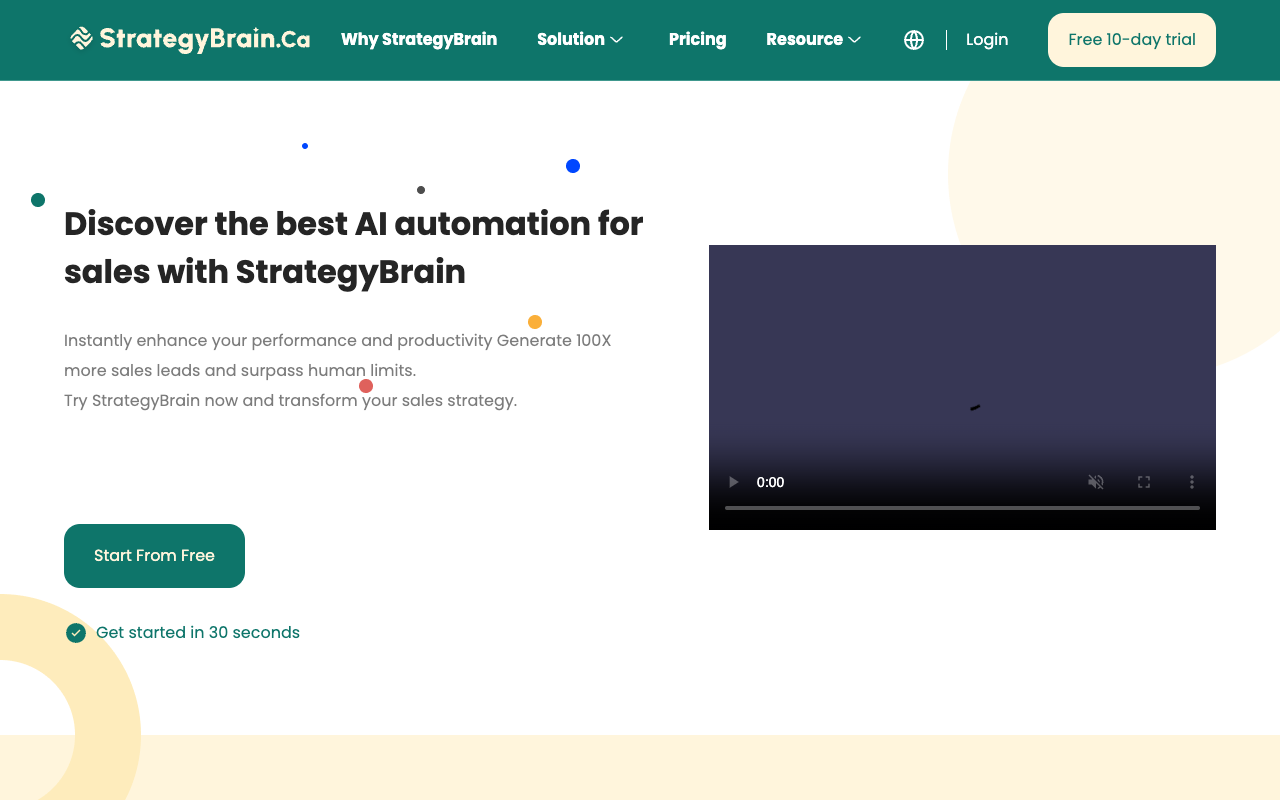This screenshot has height=800, width=1280.
Task: Enter video fullscreen mode
Action: click(1144, 482)
